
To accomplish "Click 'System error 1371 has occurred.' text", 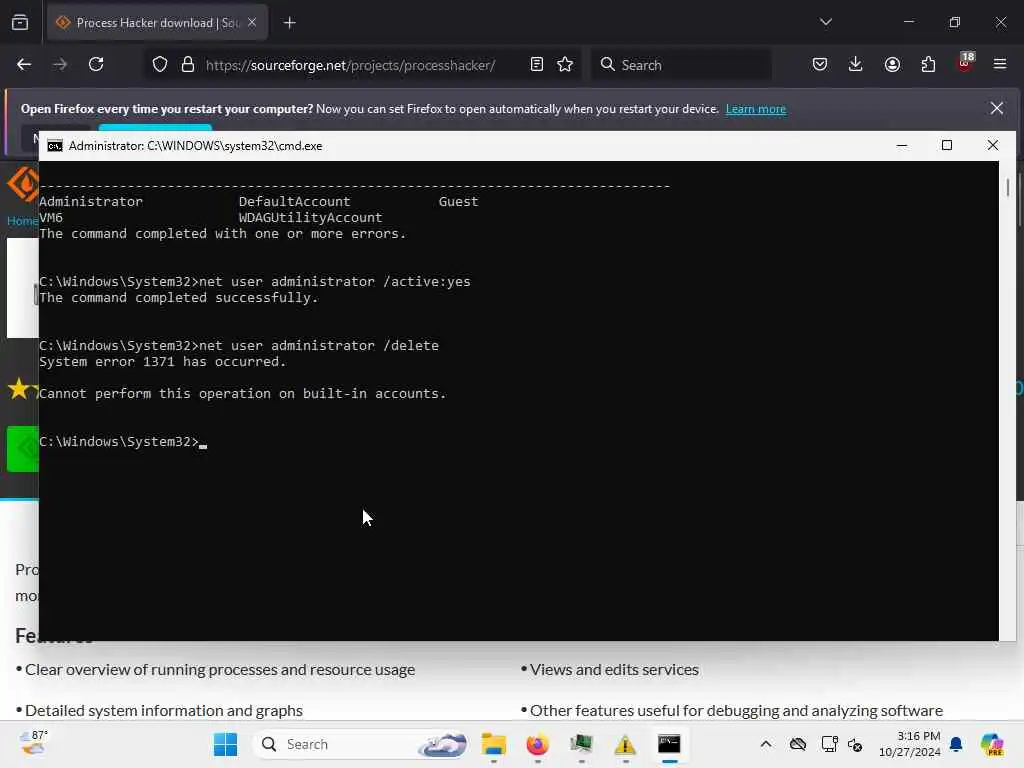I will coord(163,362).
